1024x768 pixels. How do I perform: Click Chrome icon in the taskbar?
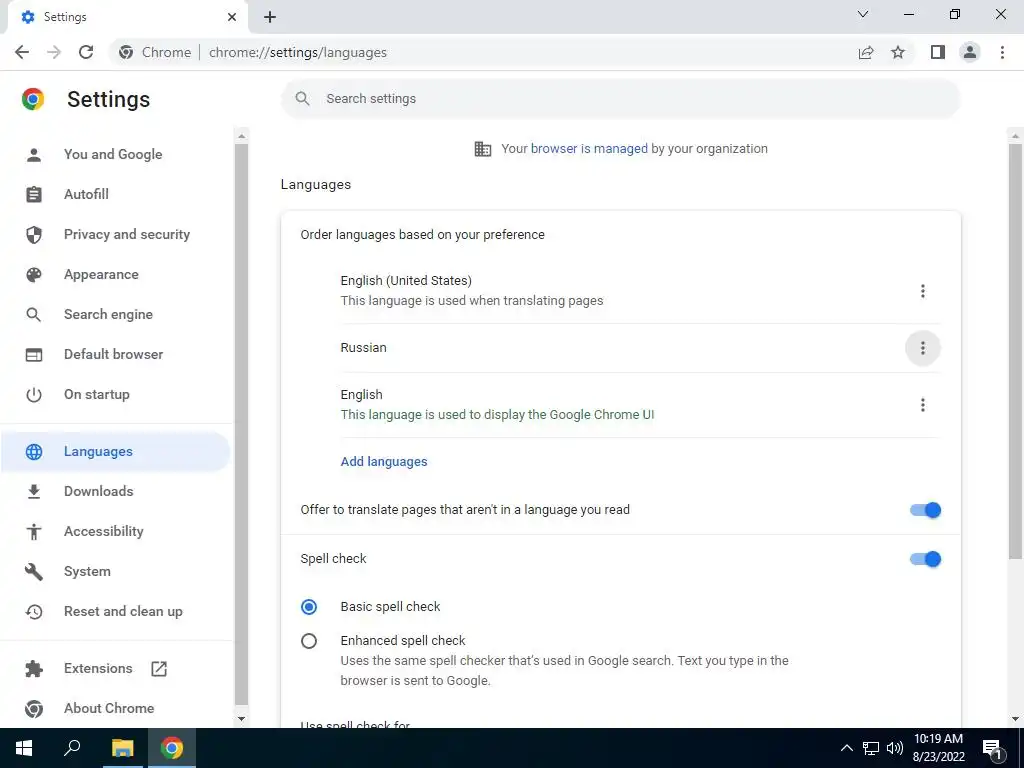click(x=172, y=748)
